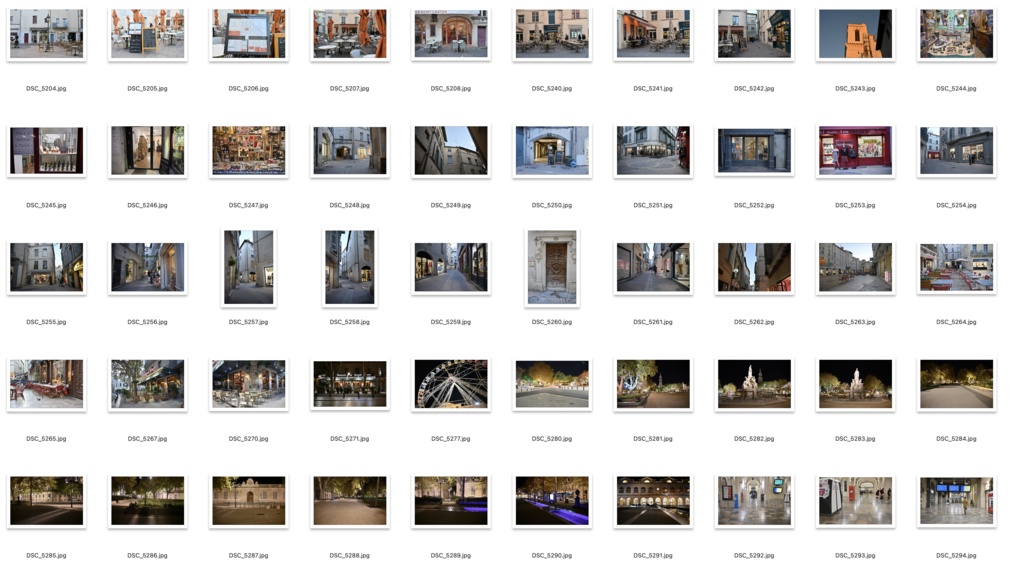This screenshot has width=1024, height=569.
Task: Select the DSC_5294.jpg station hall photo
Action: [956, 501]
